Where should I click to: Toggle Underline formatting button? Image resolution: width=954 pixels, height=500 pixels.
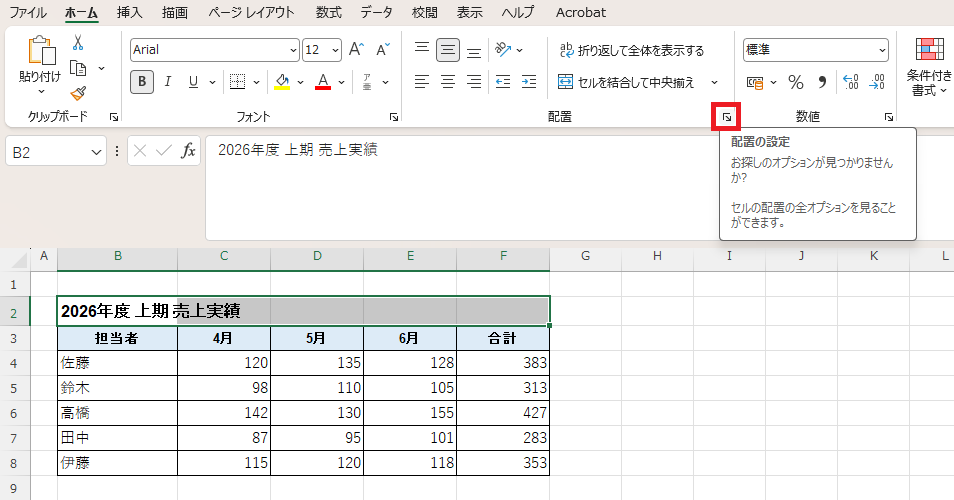point(193,82)
